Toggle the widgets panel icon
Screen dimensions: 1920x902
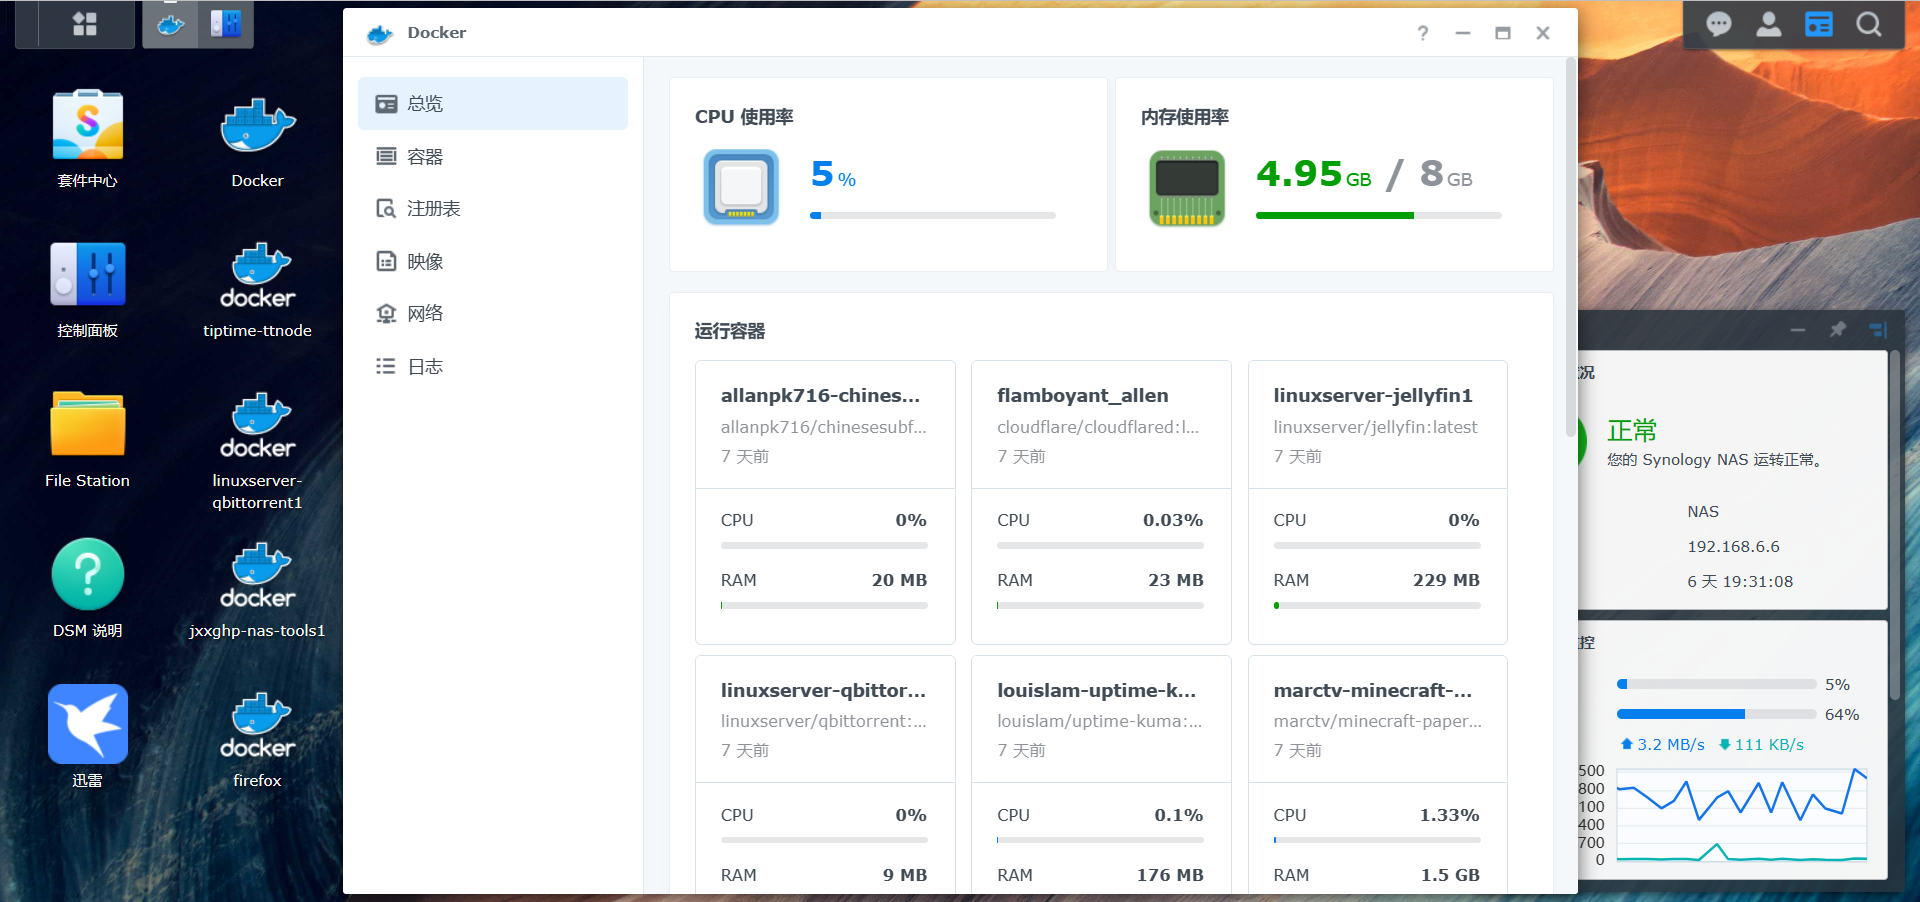click(x=1819, y=24)
